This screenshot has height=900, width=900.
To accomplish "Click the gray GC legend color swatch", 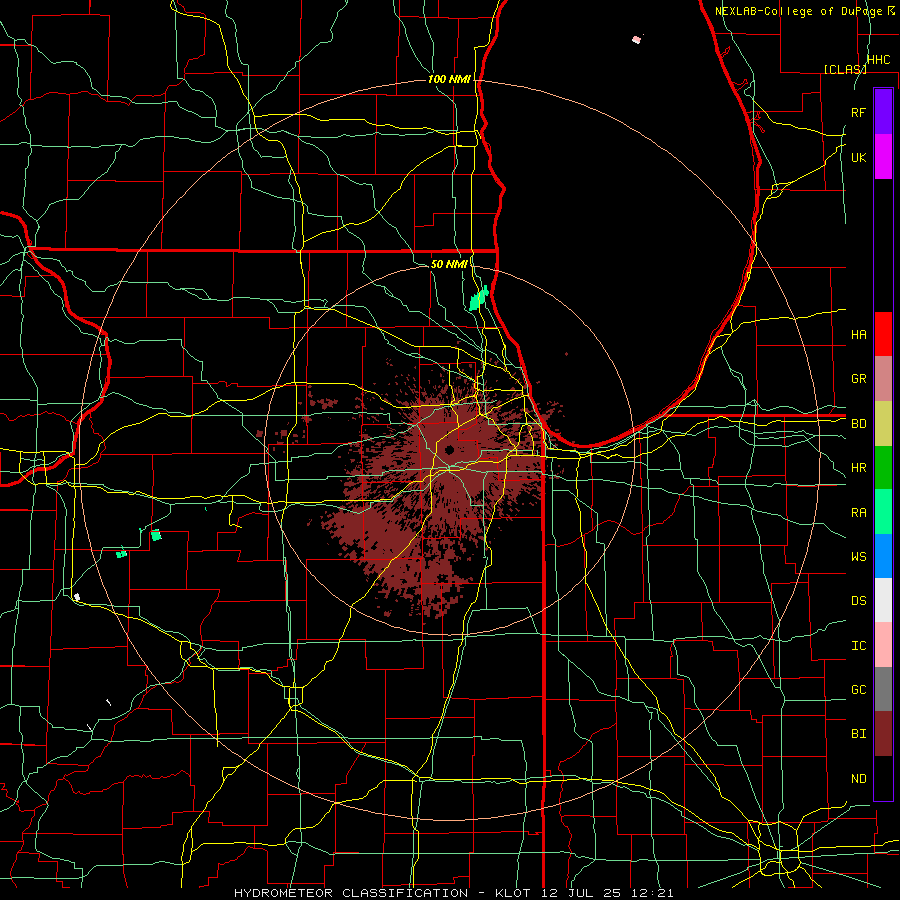I will 883,689.
